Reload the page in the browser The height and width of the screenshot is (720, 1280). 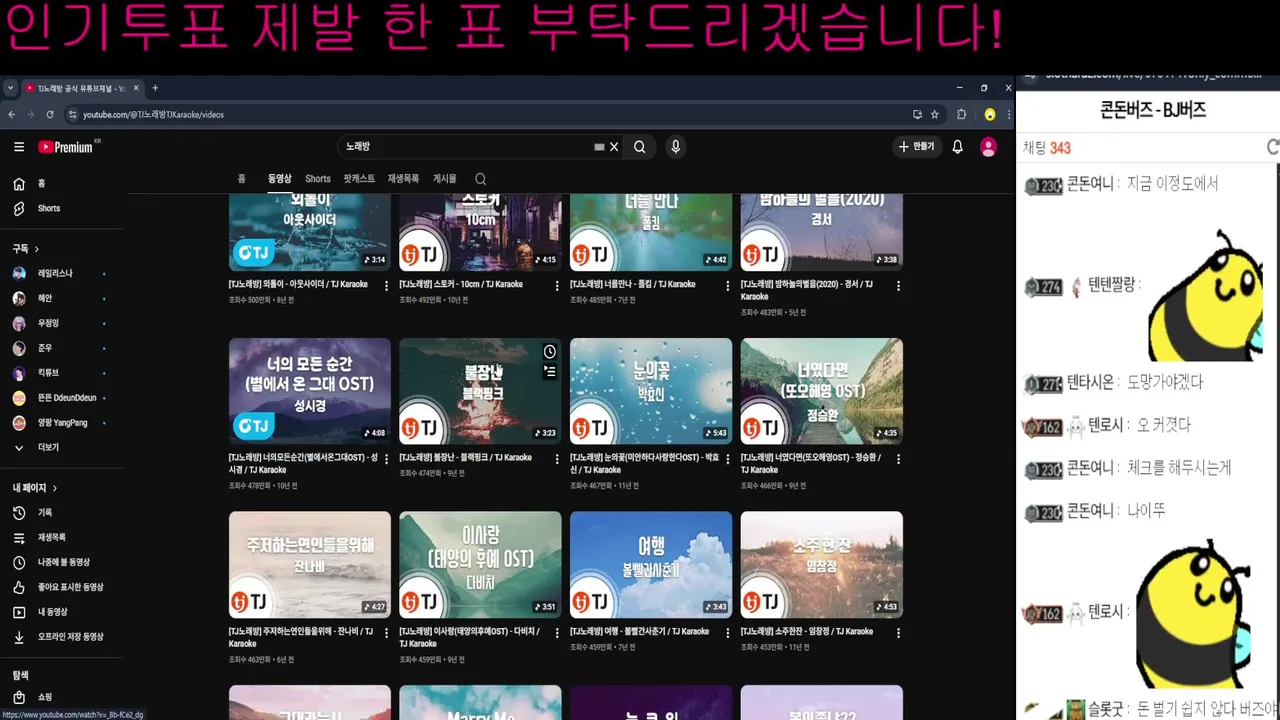50,115
